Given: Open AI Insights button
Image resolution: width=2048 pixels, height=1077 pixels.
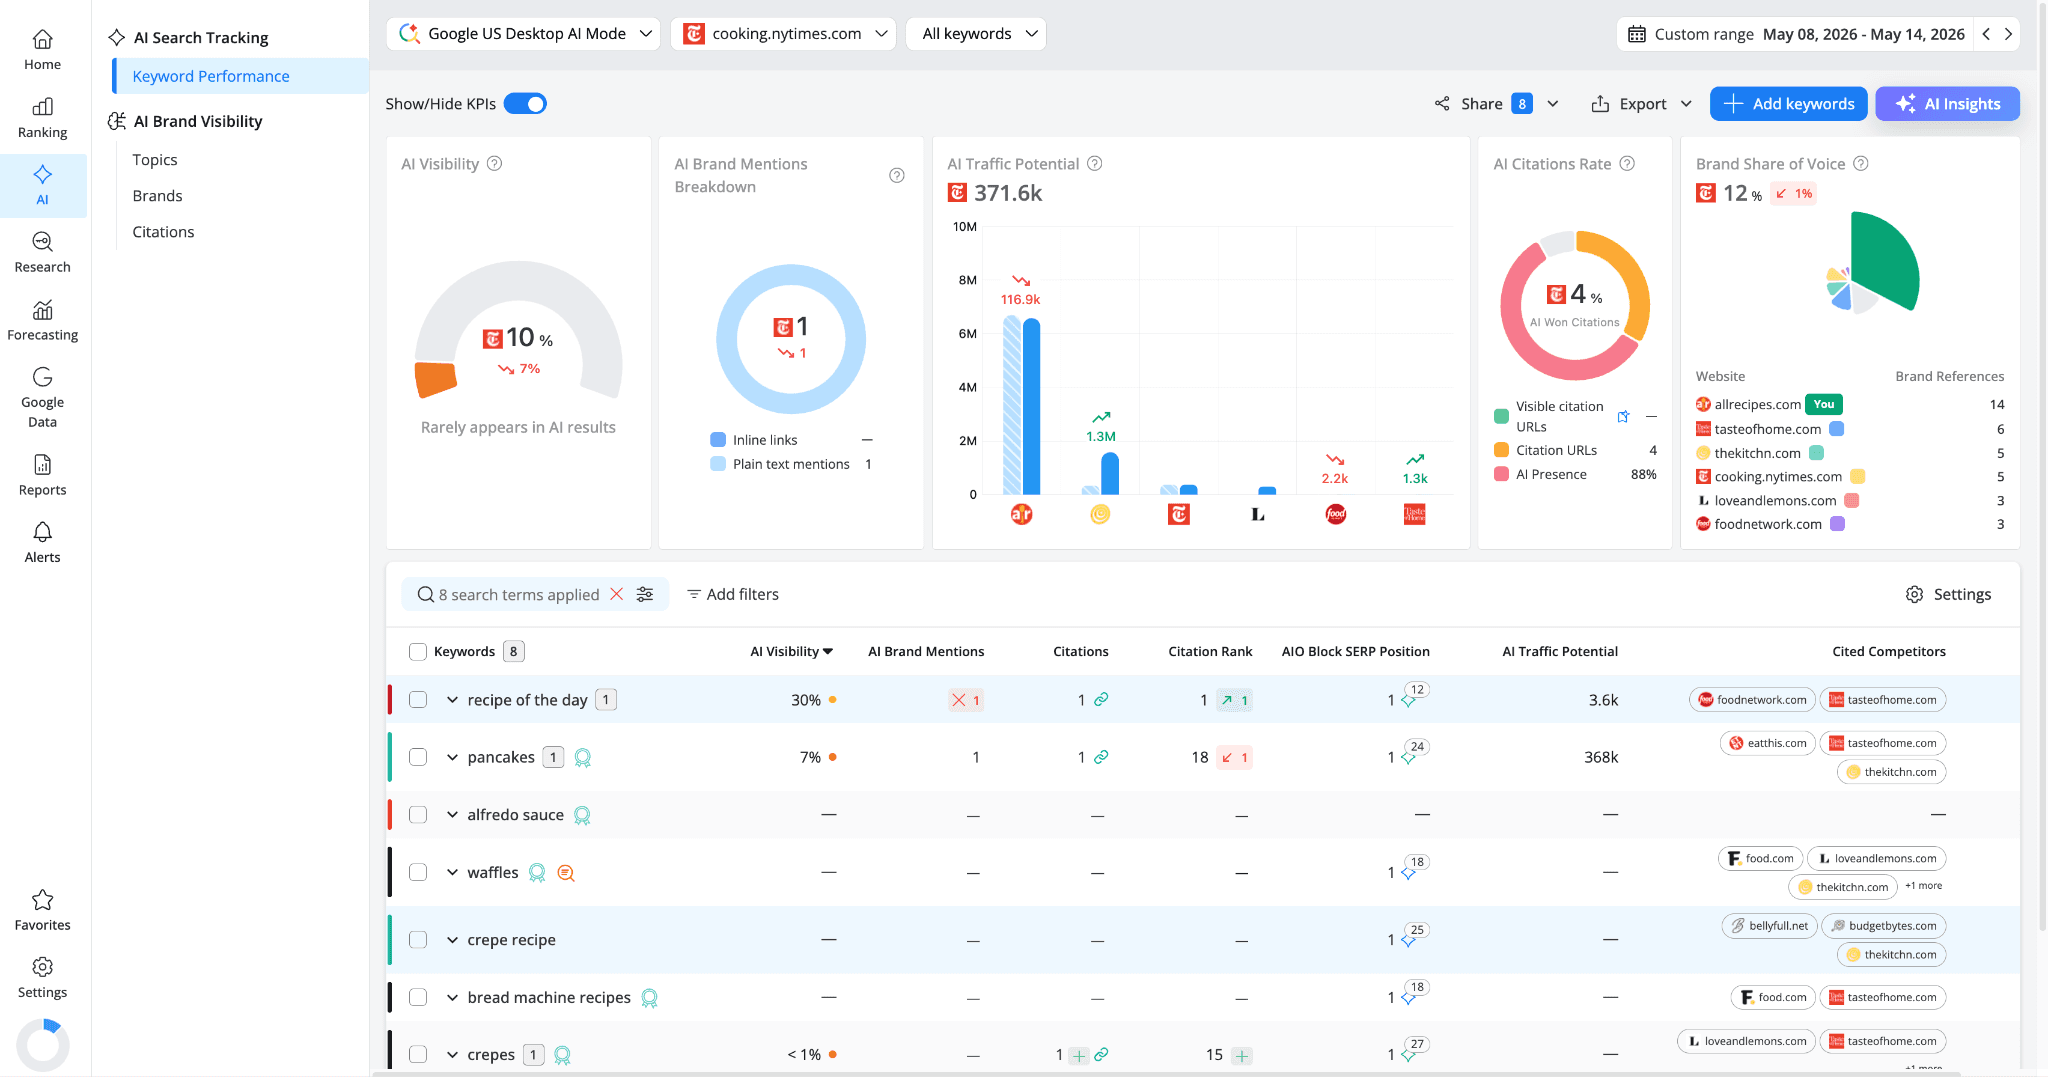Looking at the screenshot, I should [x=1947, y=104].
